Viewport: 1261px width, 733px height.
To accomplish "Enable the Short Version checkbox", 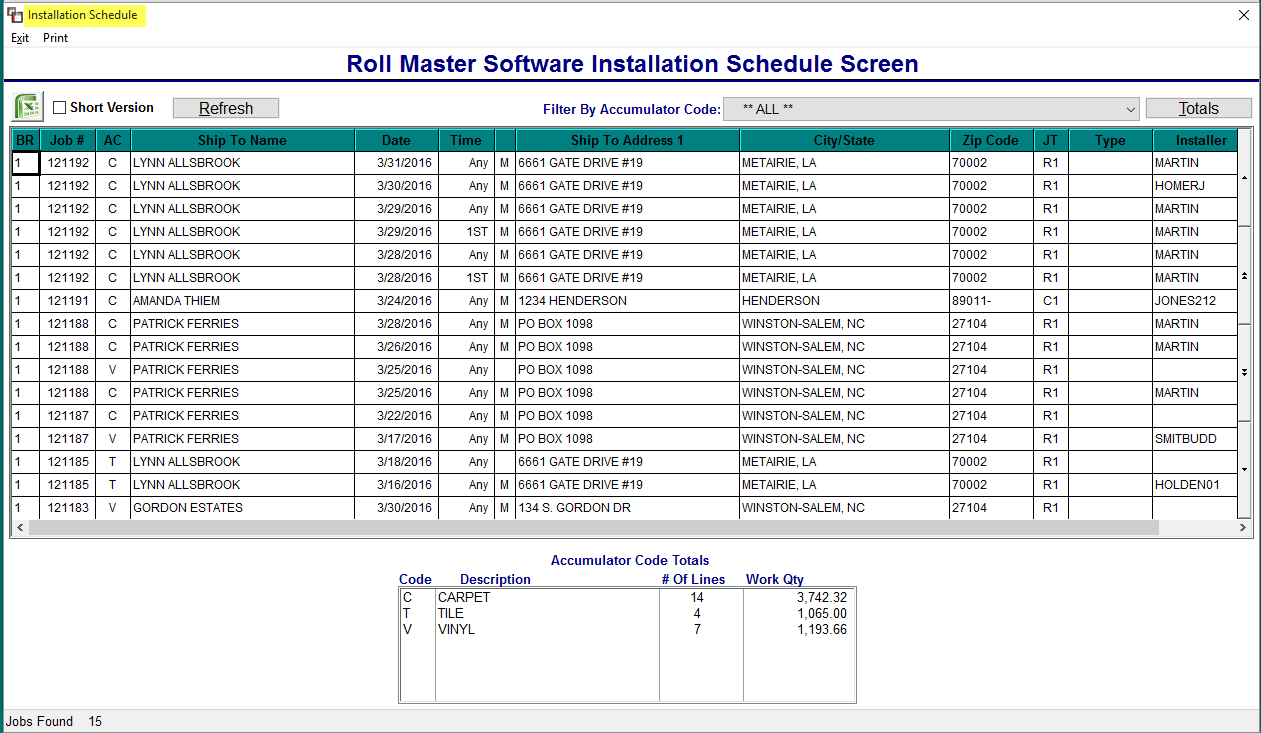I will (60, 108).
